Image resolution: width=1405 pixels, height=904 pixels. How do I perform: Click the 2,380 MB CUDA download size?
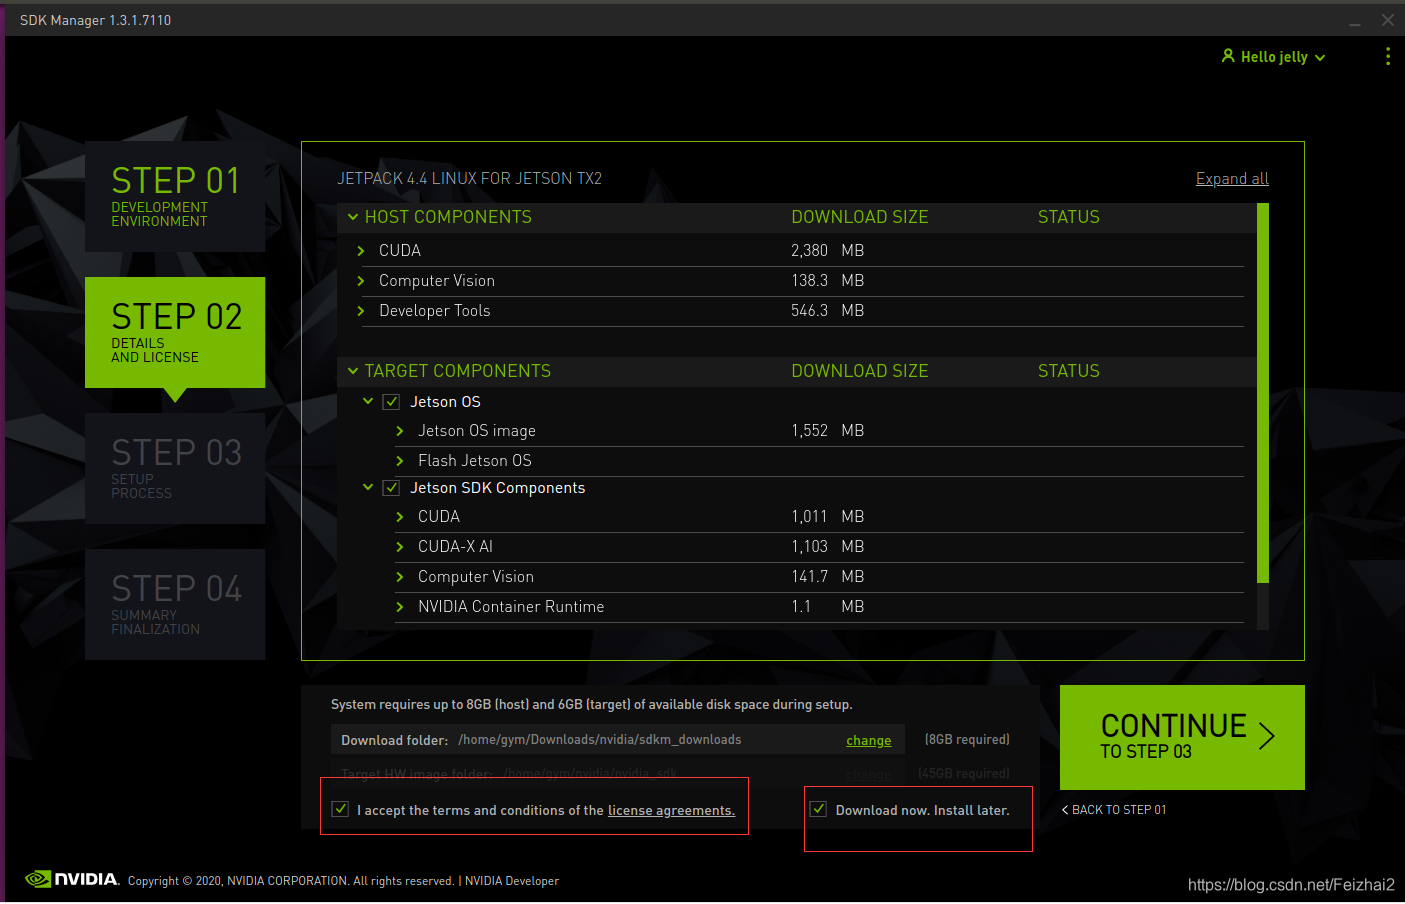[827, 251]
